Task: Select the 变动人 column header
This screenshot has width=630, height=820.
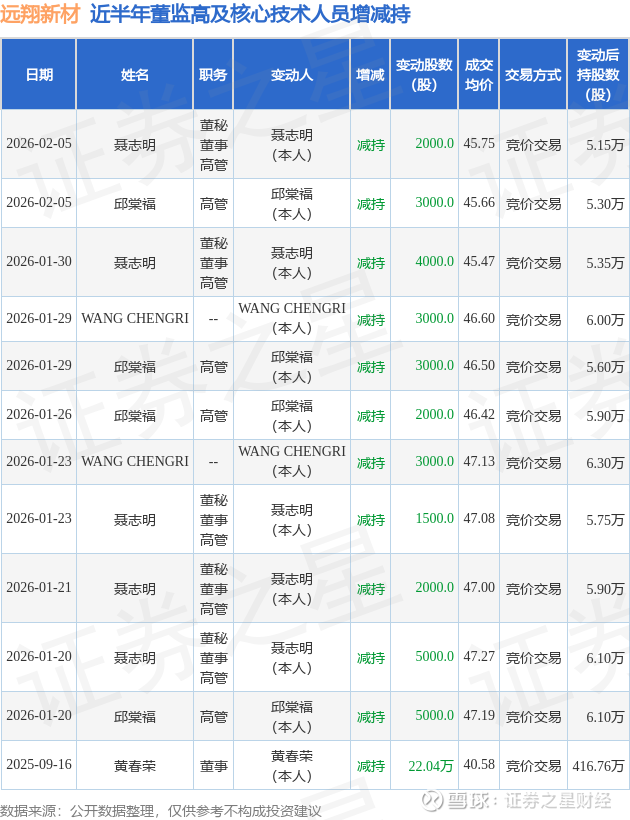Action: pos(292,75)
